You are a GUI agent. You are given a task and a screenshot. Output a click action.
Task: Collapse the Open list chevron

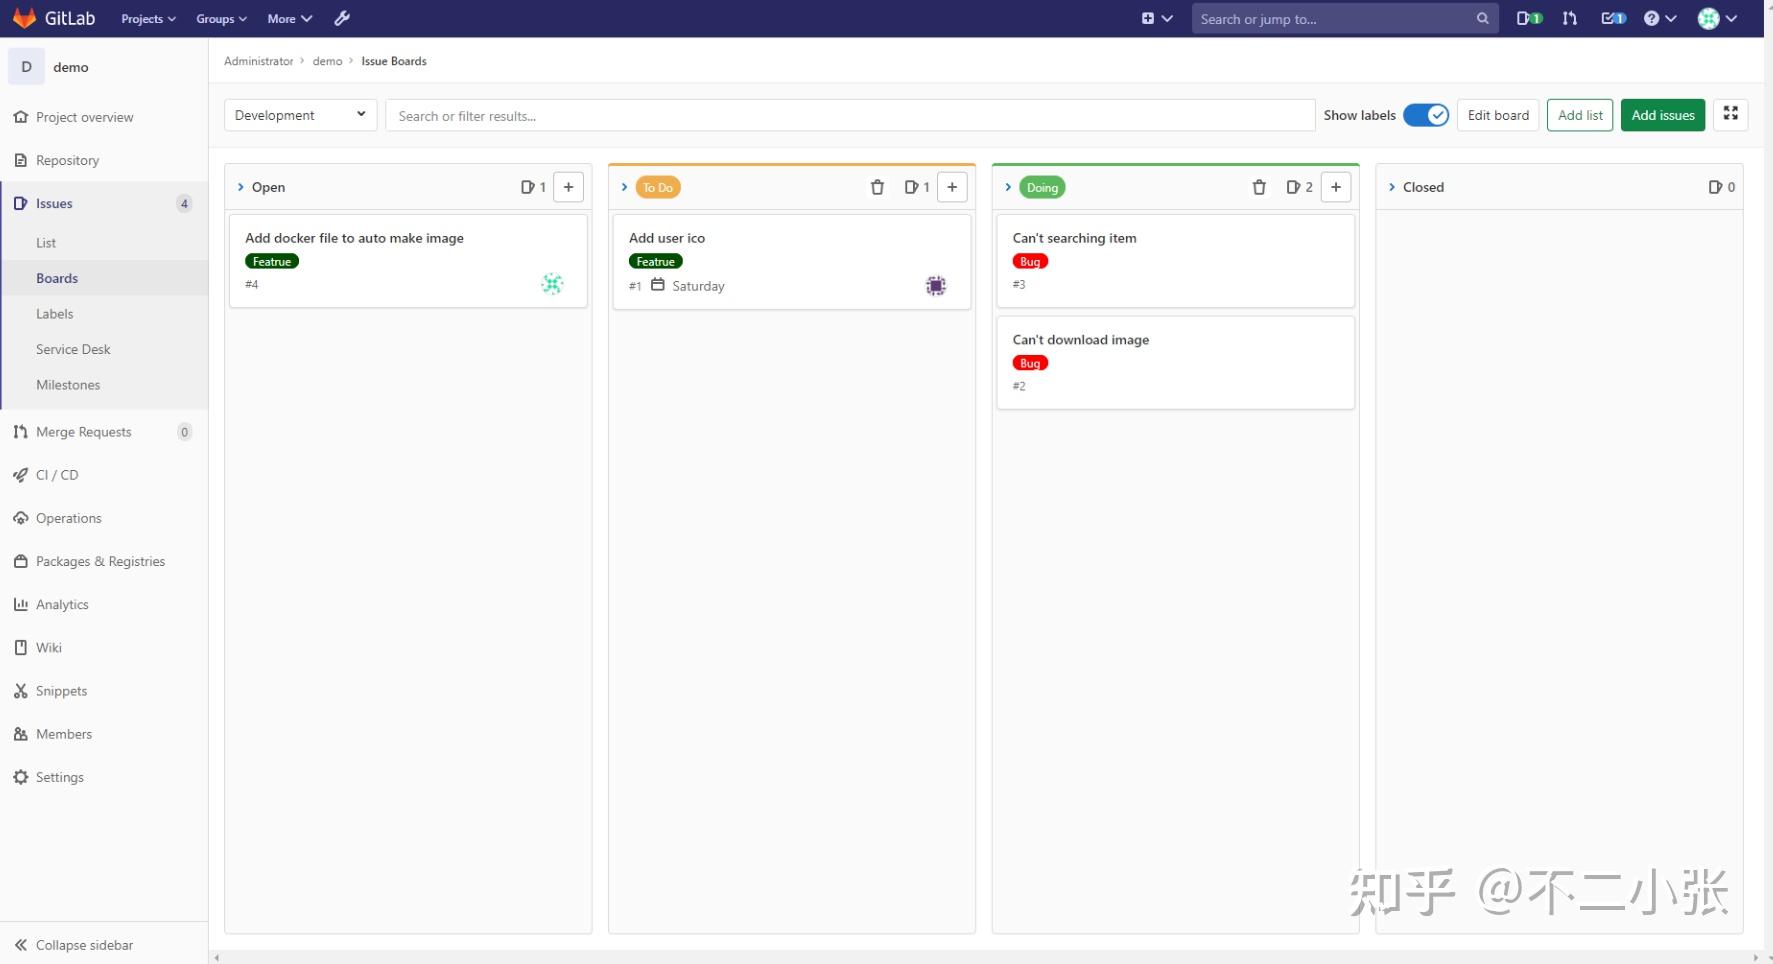[x=241, y=187]
